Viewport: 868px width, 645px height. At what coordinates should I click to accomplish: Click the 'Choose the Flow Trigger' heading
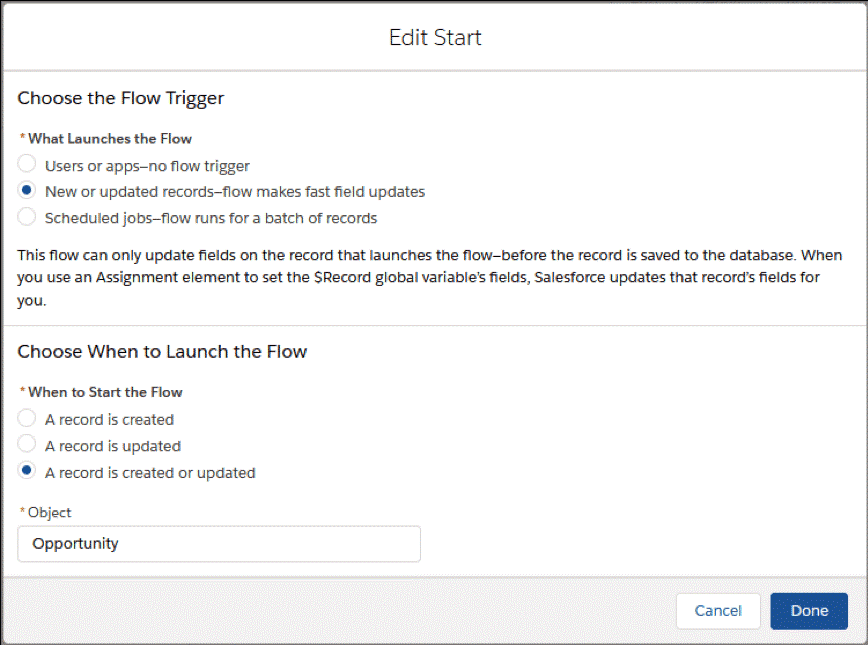point(121,98)
